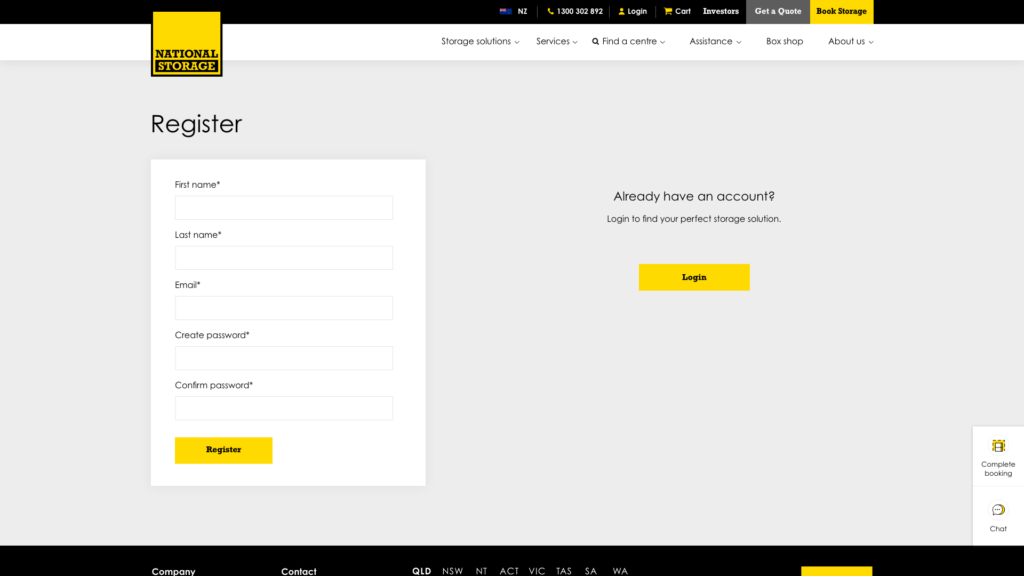1024x576 pixels.
Task: Click the Company footer heading
Action: (x=174, y=571)
